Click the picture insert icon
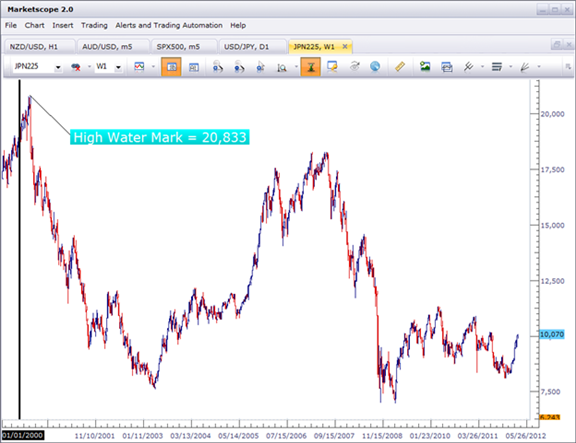The width and height of the screenshot is (576, 443). [x=425, y=67]
